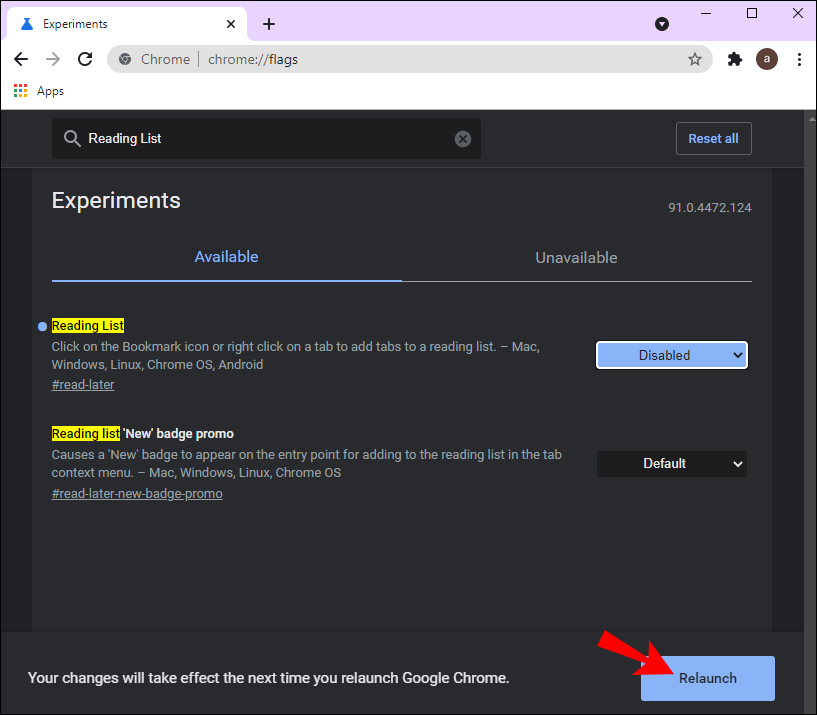Close the Experiments tab
The image size is (817, 715).
[x=231, y=24]
